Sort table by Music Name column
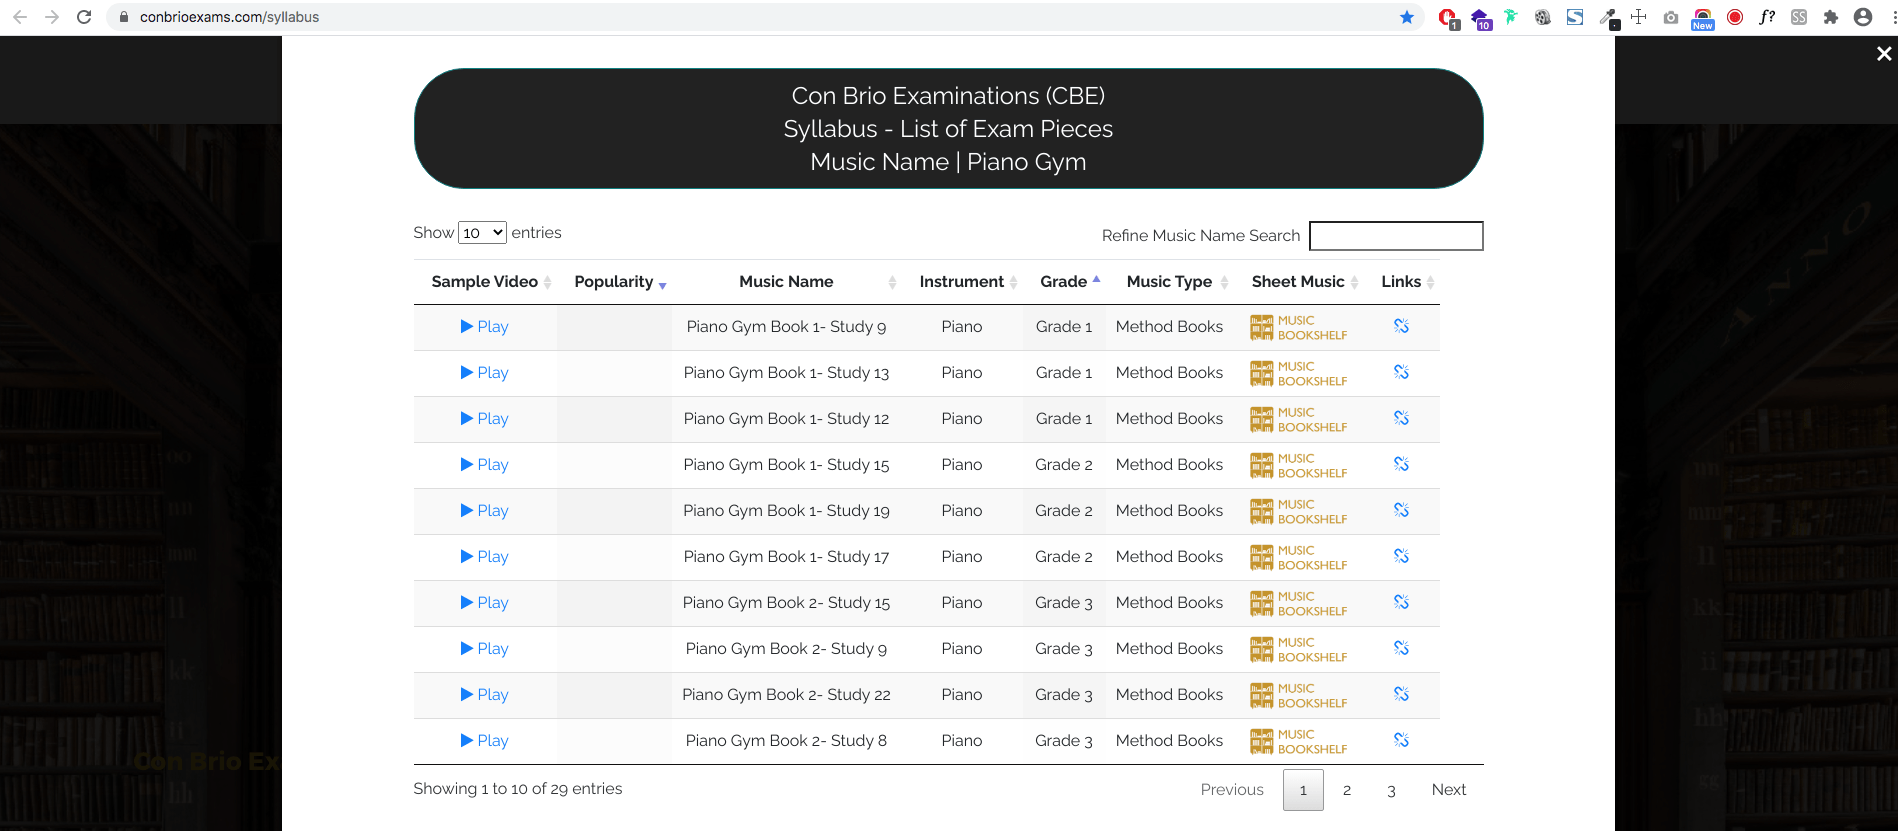1898x831 pixels. pyautogui.click(x=786, y=282)
